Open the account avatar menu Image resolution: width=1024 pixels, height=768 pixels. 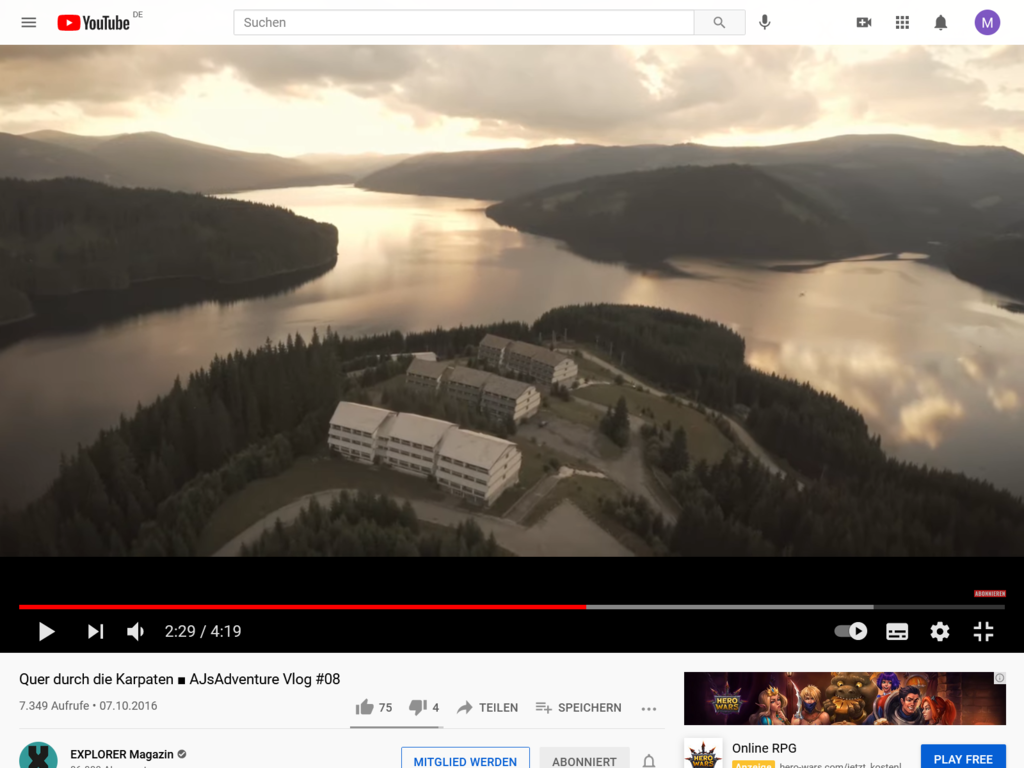[x=987, y=23]
